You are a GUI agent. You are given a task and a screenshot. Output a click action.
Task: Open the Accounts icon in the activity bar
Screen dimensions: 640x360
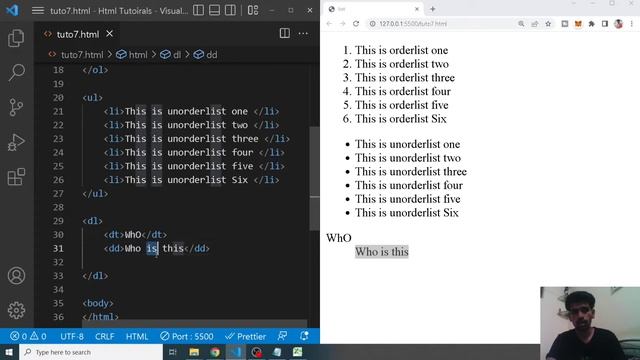16,276
